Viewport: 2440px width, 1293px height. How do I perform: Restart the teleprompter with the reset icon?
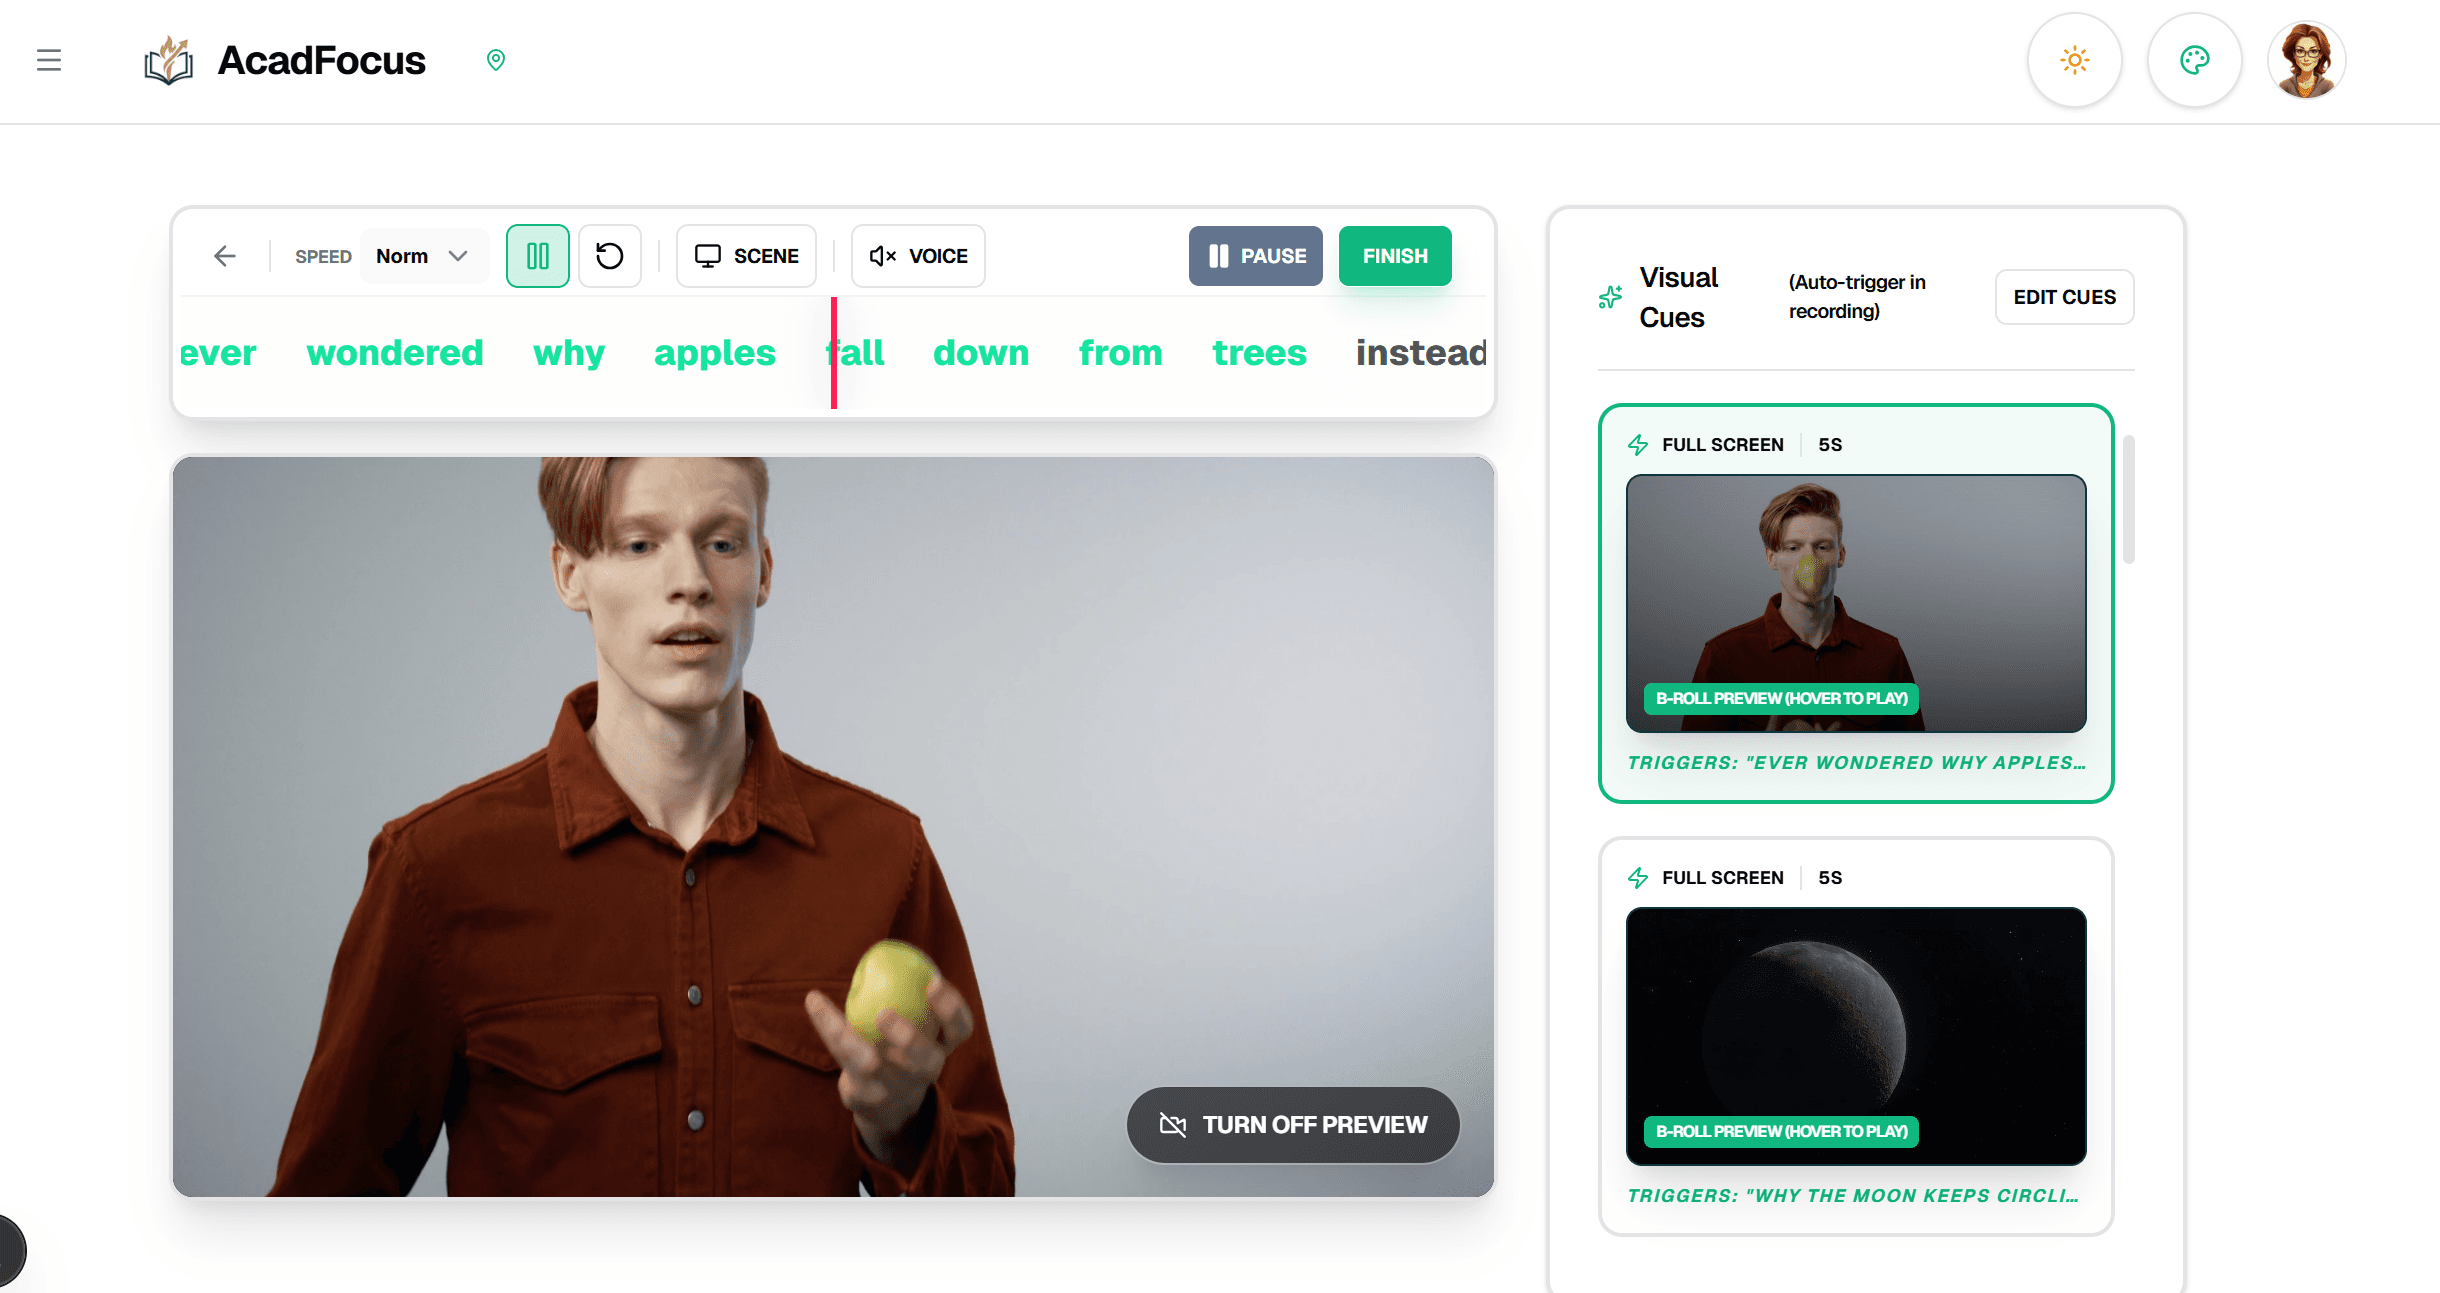pos(610,256)
